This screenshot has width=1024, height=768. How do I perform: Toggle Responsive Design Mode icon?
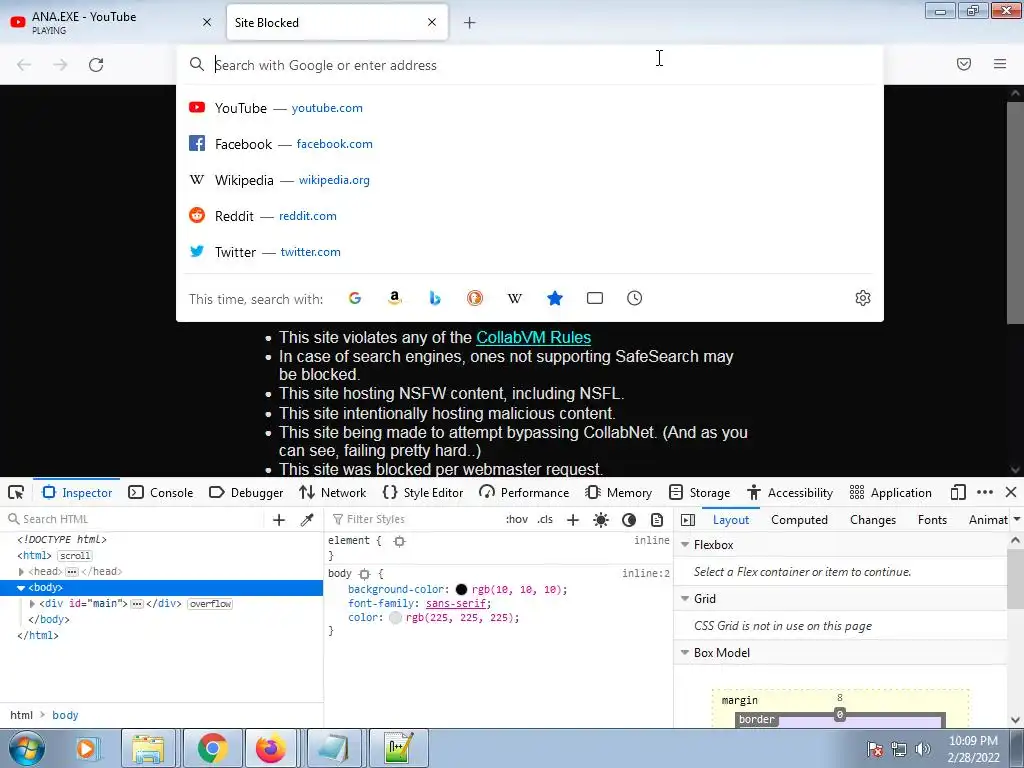[x=958, y=492]
